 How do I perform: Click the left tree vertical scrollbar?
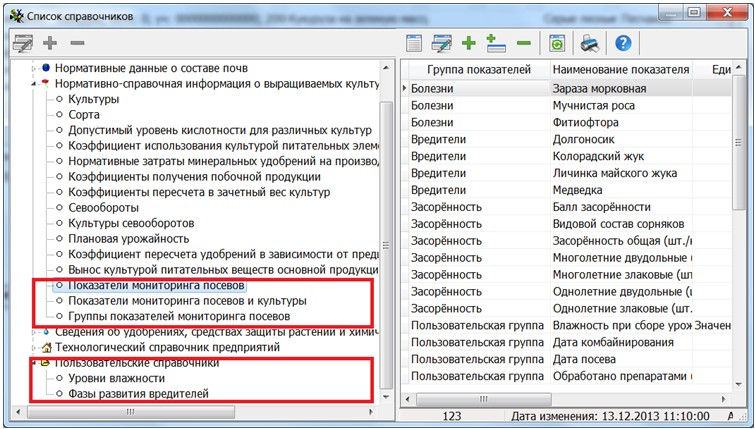pos(388,230)
